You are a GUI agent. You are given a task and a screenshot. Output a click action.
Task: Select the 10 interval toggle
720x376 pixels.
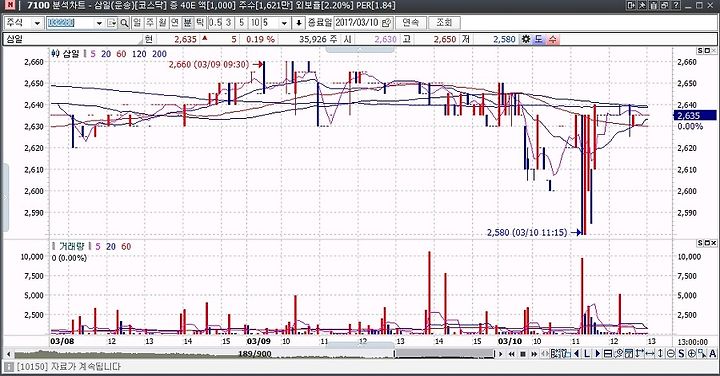255,22
